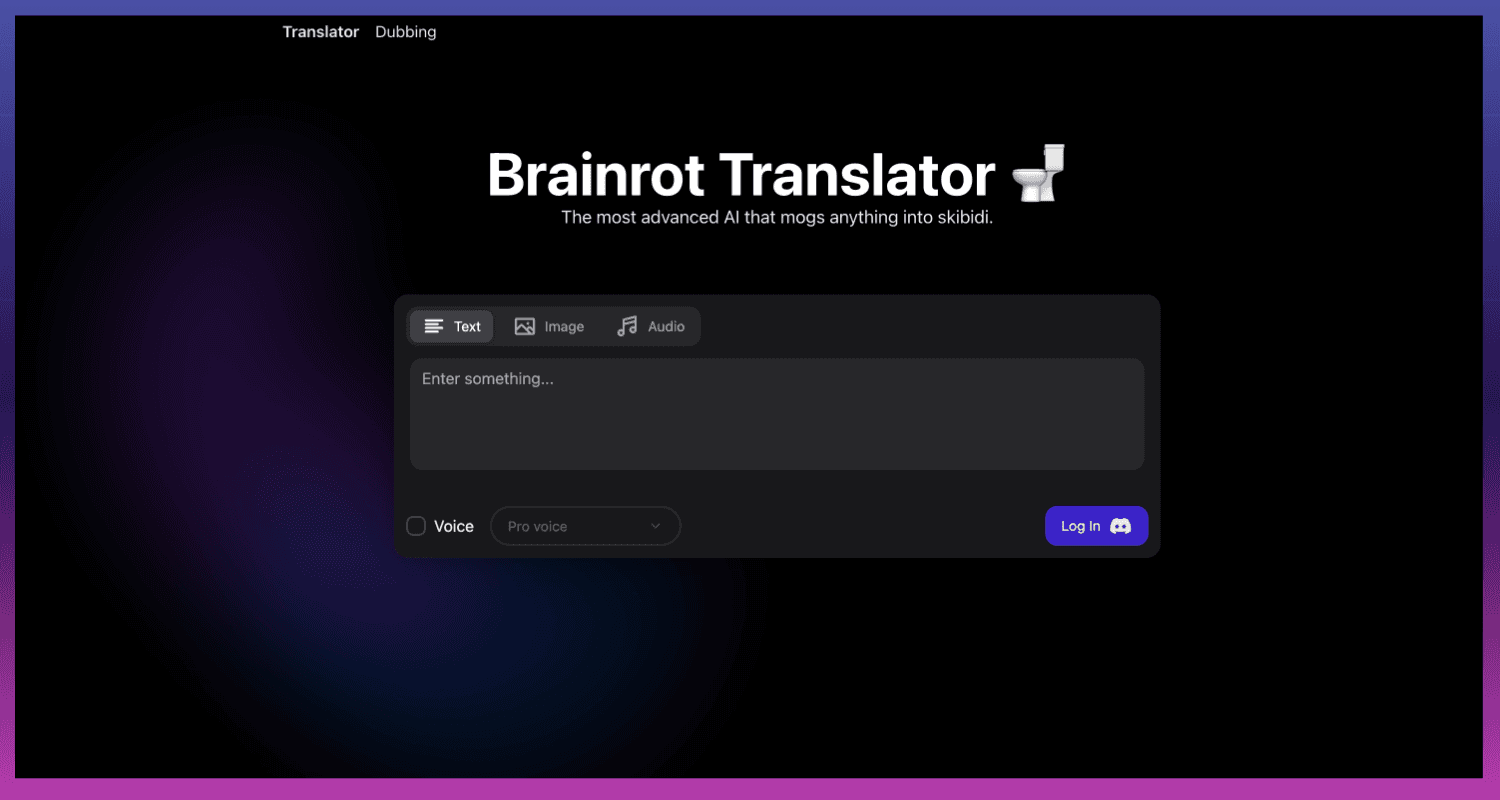
Task: Click the toilet emoji beside the title
Action: tap(1040, 173)
